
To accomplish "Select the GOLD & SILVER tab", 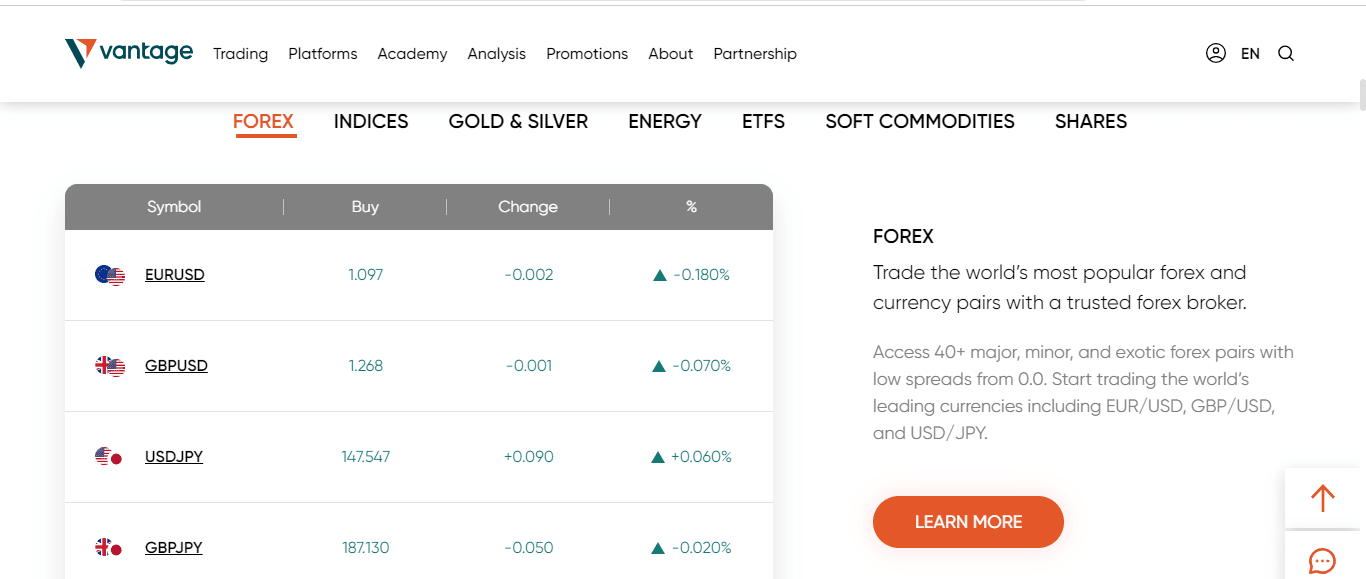I will click(518, 122).
